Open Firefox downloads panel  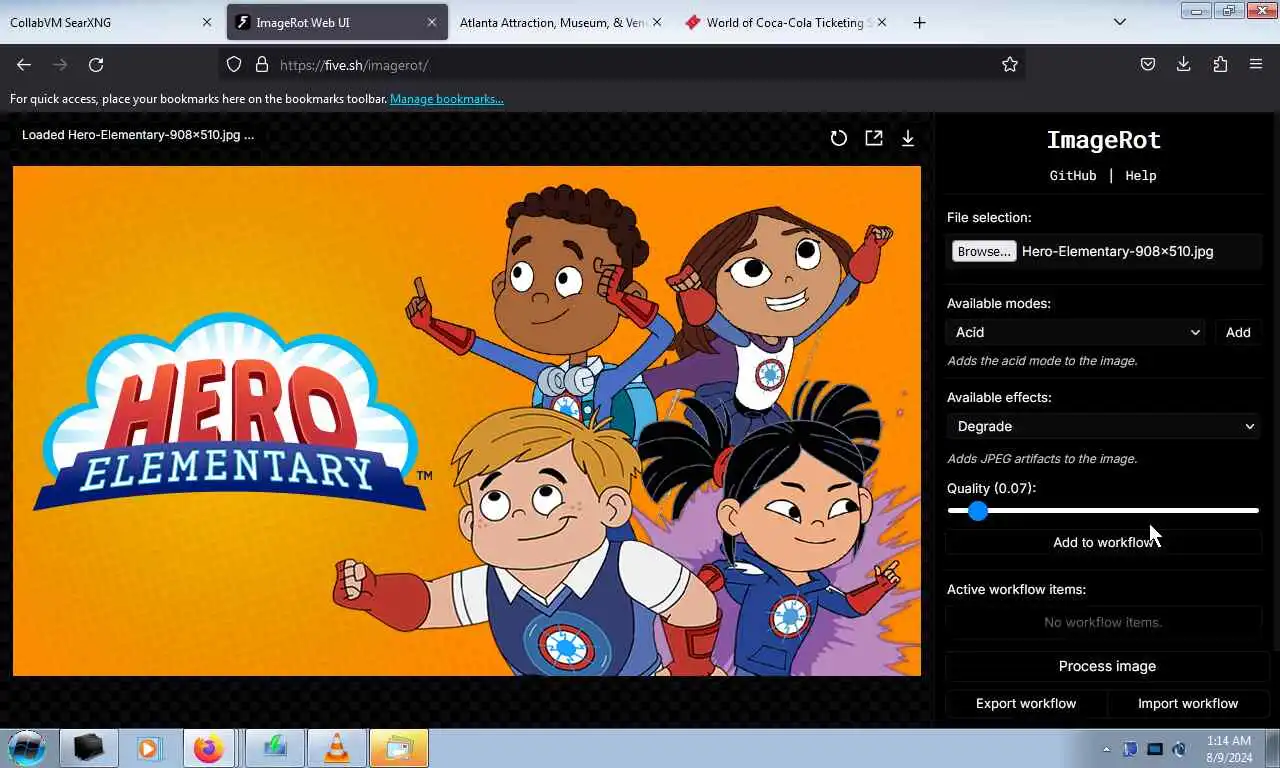tap(1184, 64)
